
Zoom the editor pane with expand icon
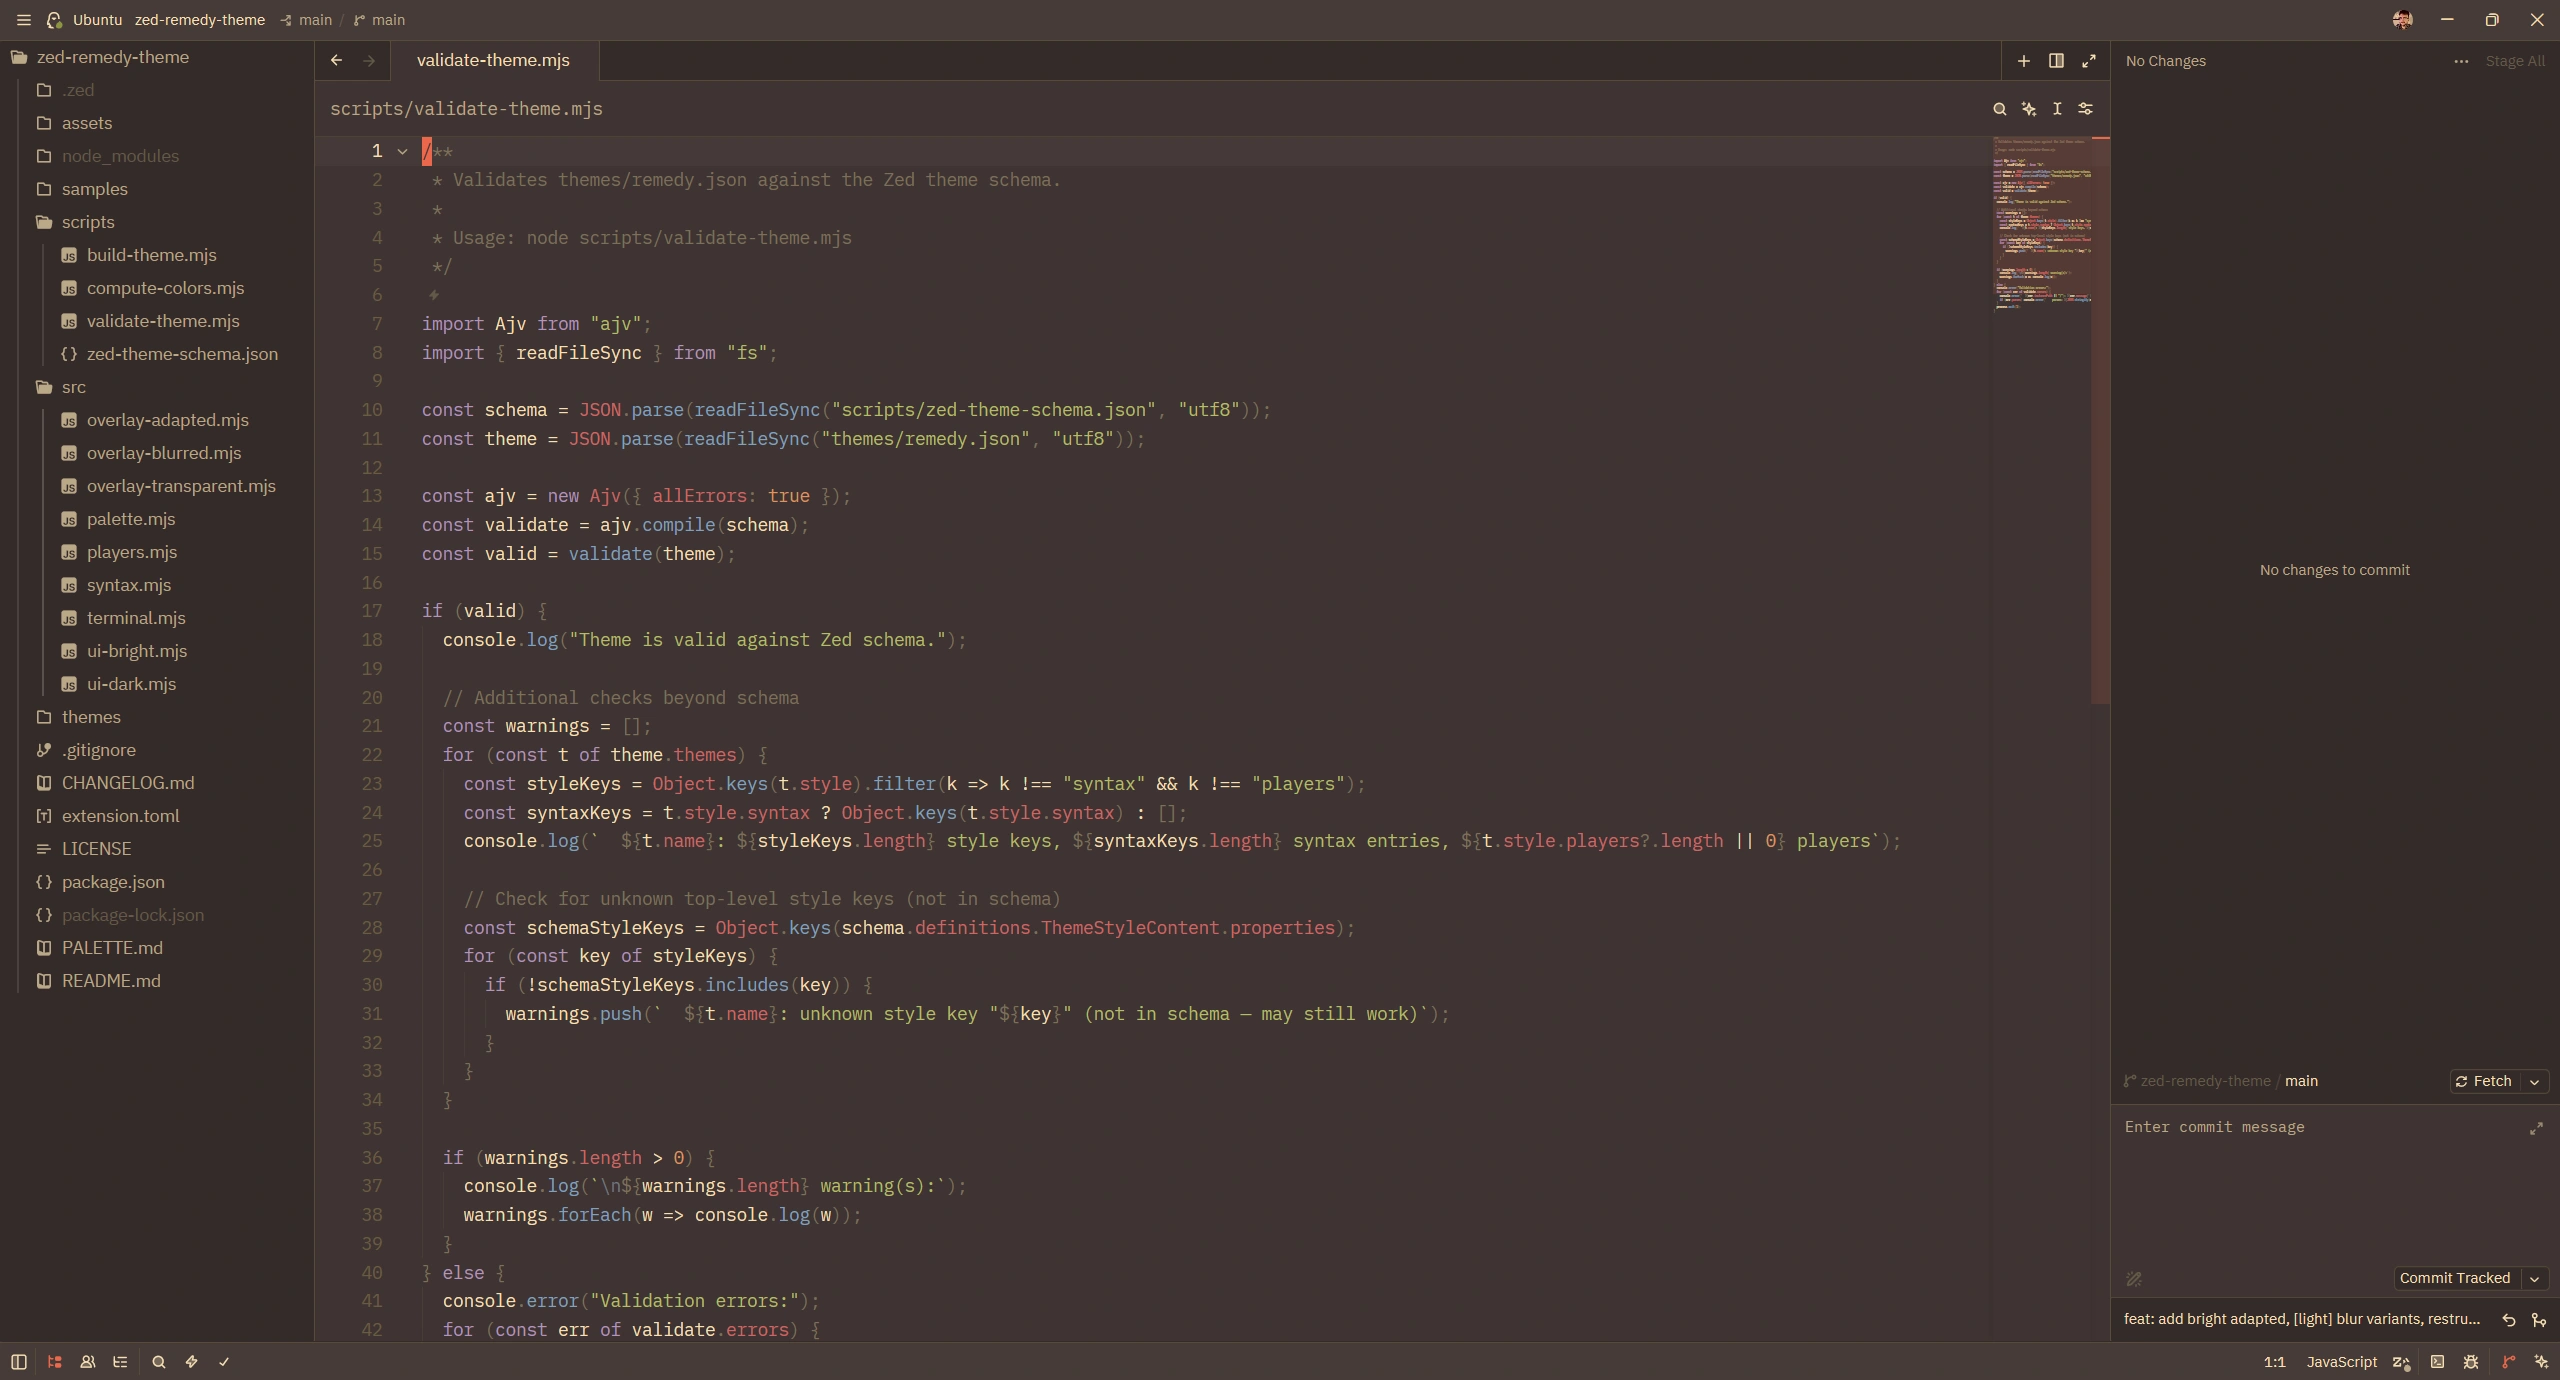coord(2089,61)
